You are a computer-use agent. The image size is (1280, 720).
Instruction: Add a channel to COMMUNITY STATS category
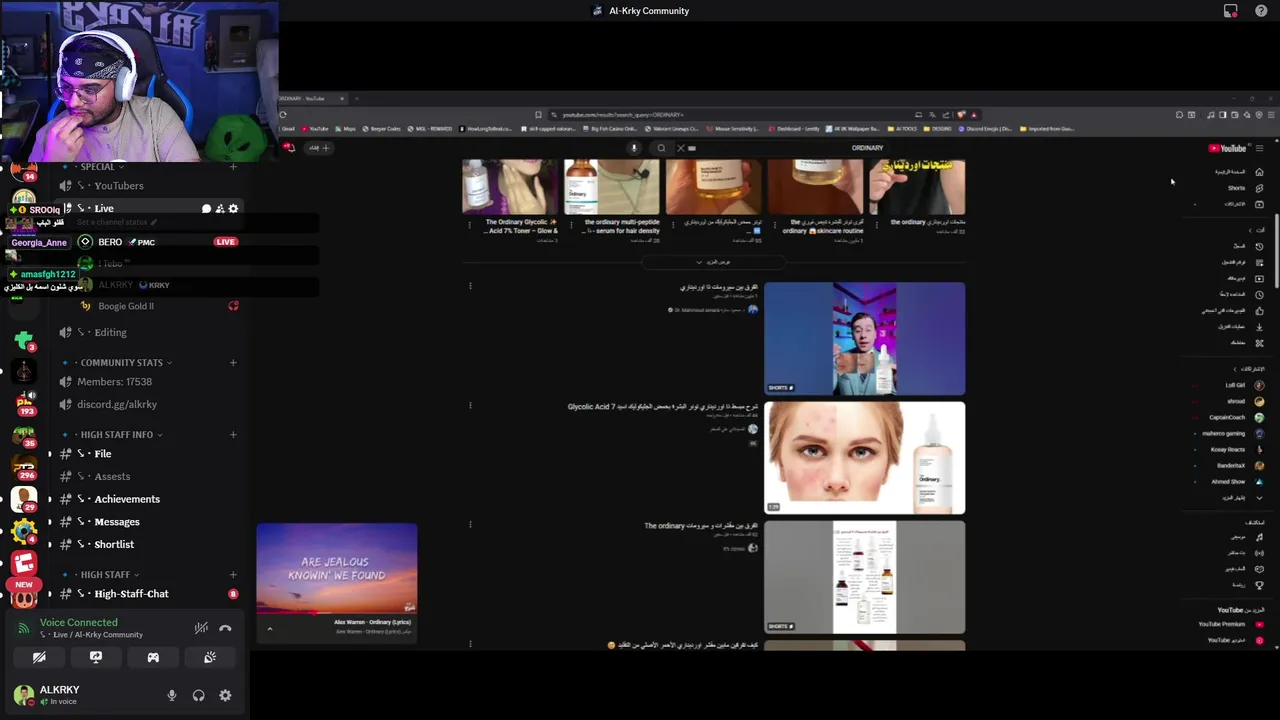pos(233,362)
